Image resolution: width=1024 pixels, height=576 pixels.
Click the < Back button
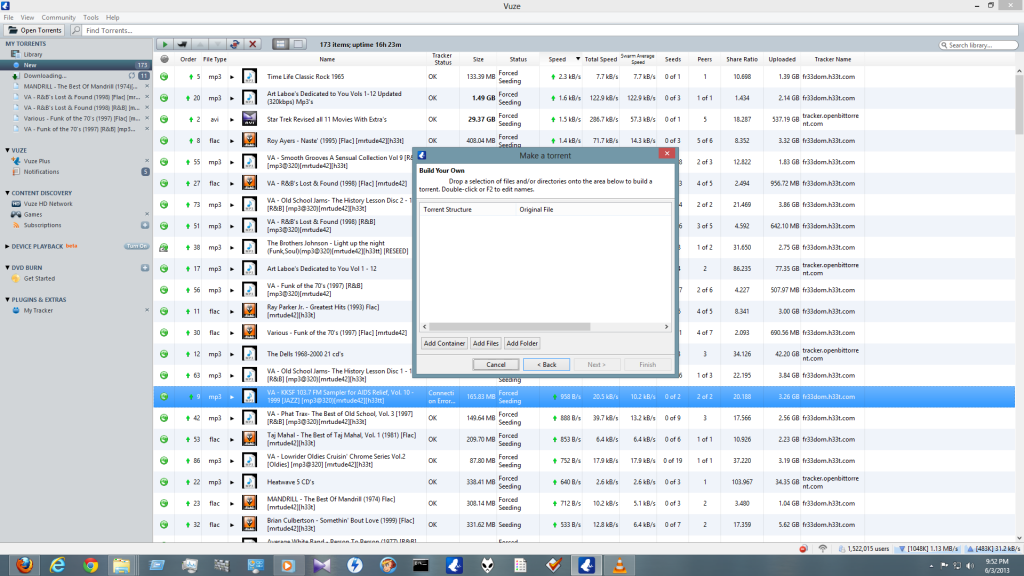[547, 364]
